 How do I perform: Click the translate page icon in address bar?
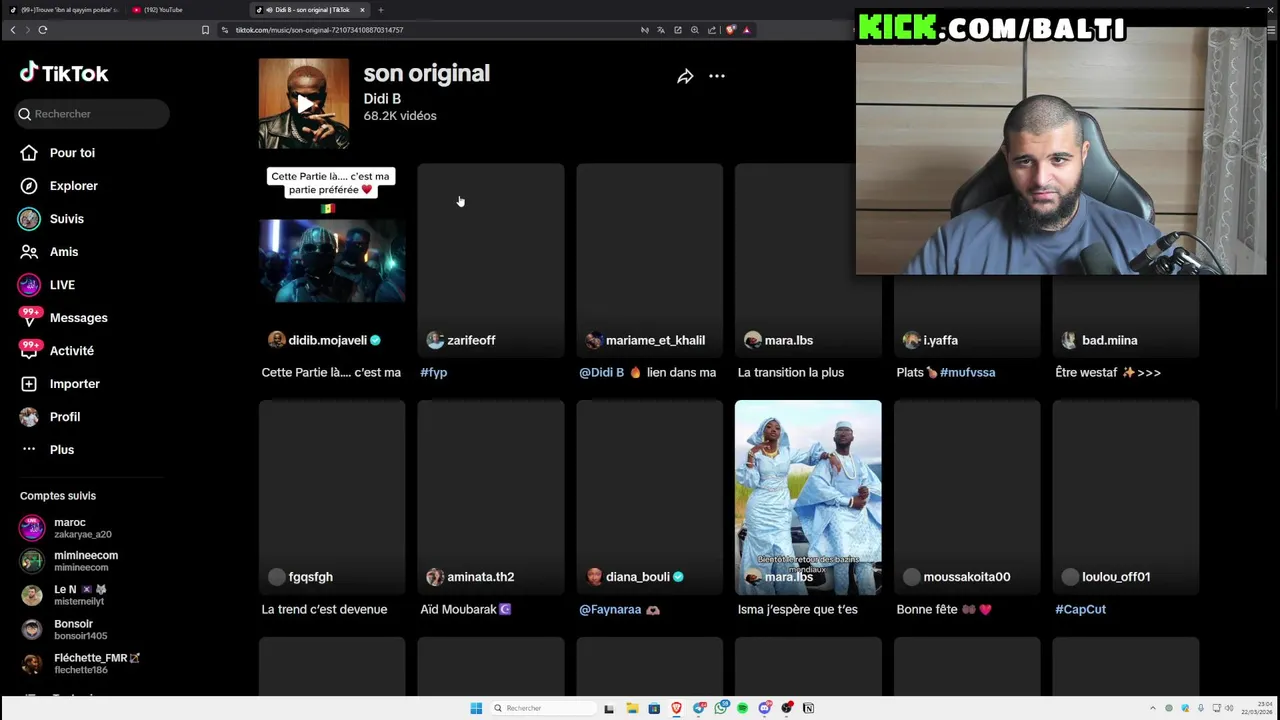tap(661, 30)
